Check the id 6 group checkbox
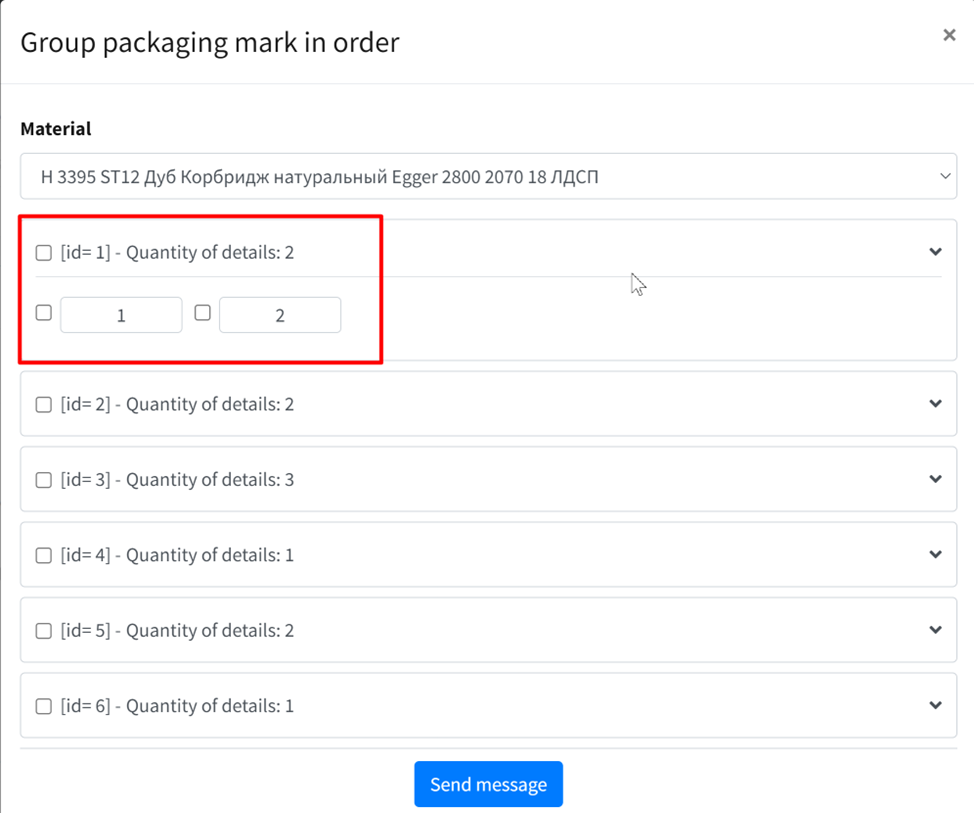 coord(44,706)
